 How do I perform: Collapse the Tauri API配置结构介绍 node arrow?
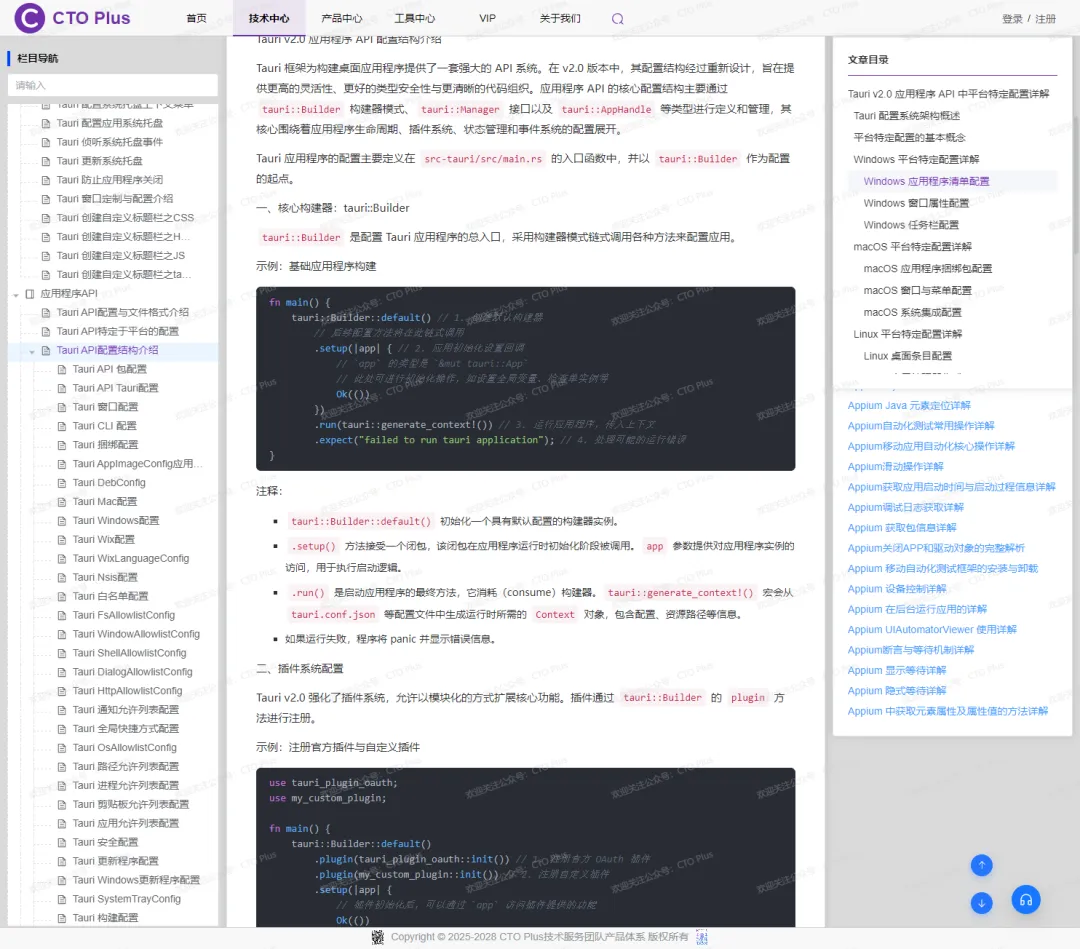pyautogui.click(x=32, y=351)
